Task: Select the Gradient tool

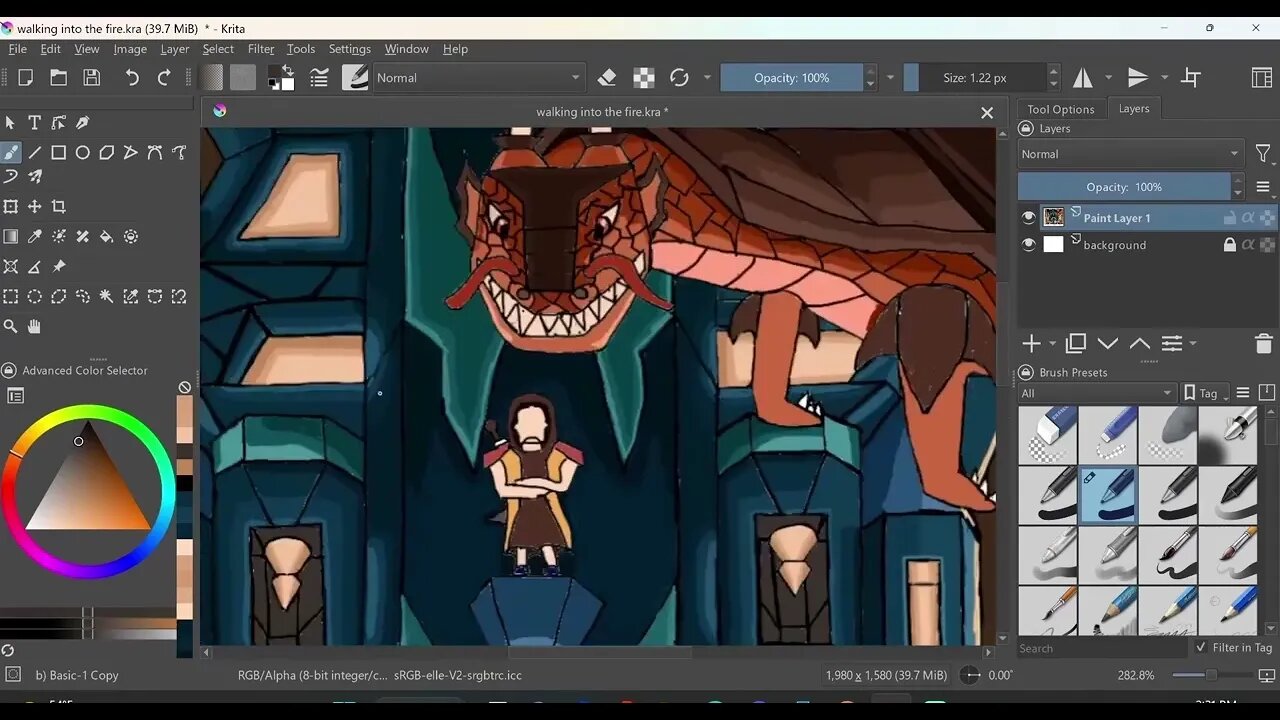Action: click(11, 237)
